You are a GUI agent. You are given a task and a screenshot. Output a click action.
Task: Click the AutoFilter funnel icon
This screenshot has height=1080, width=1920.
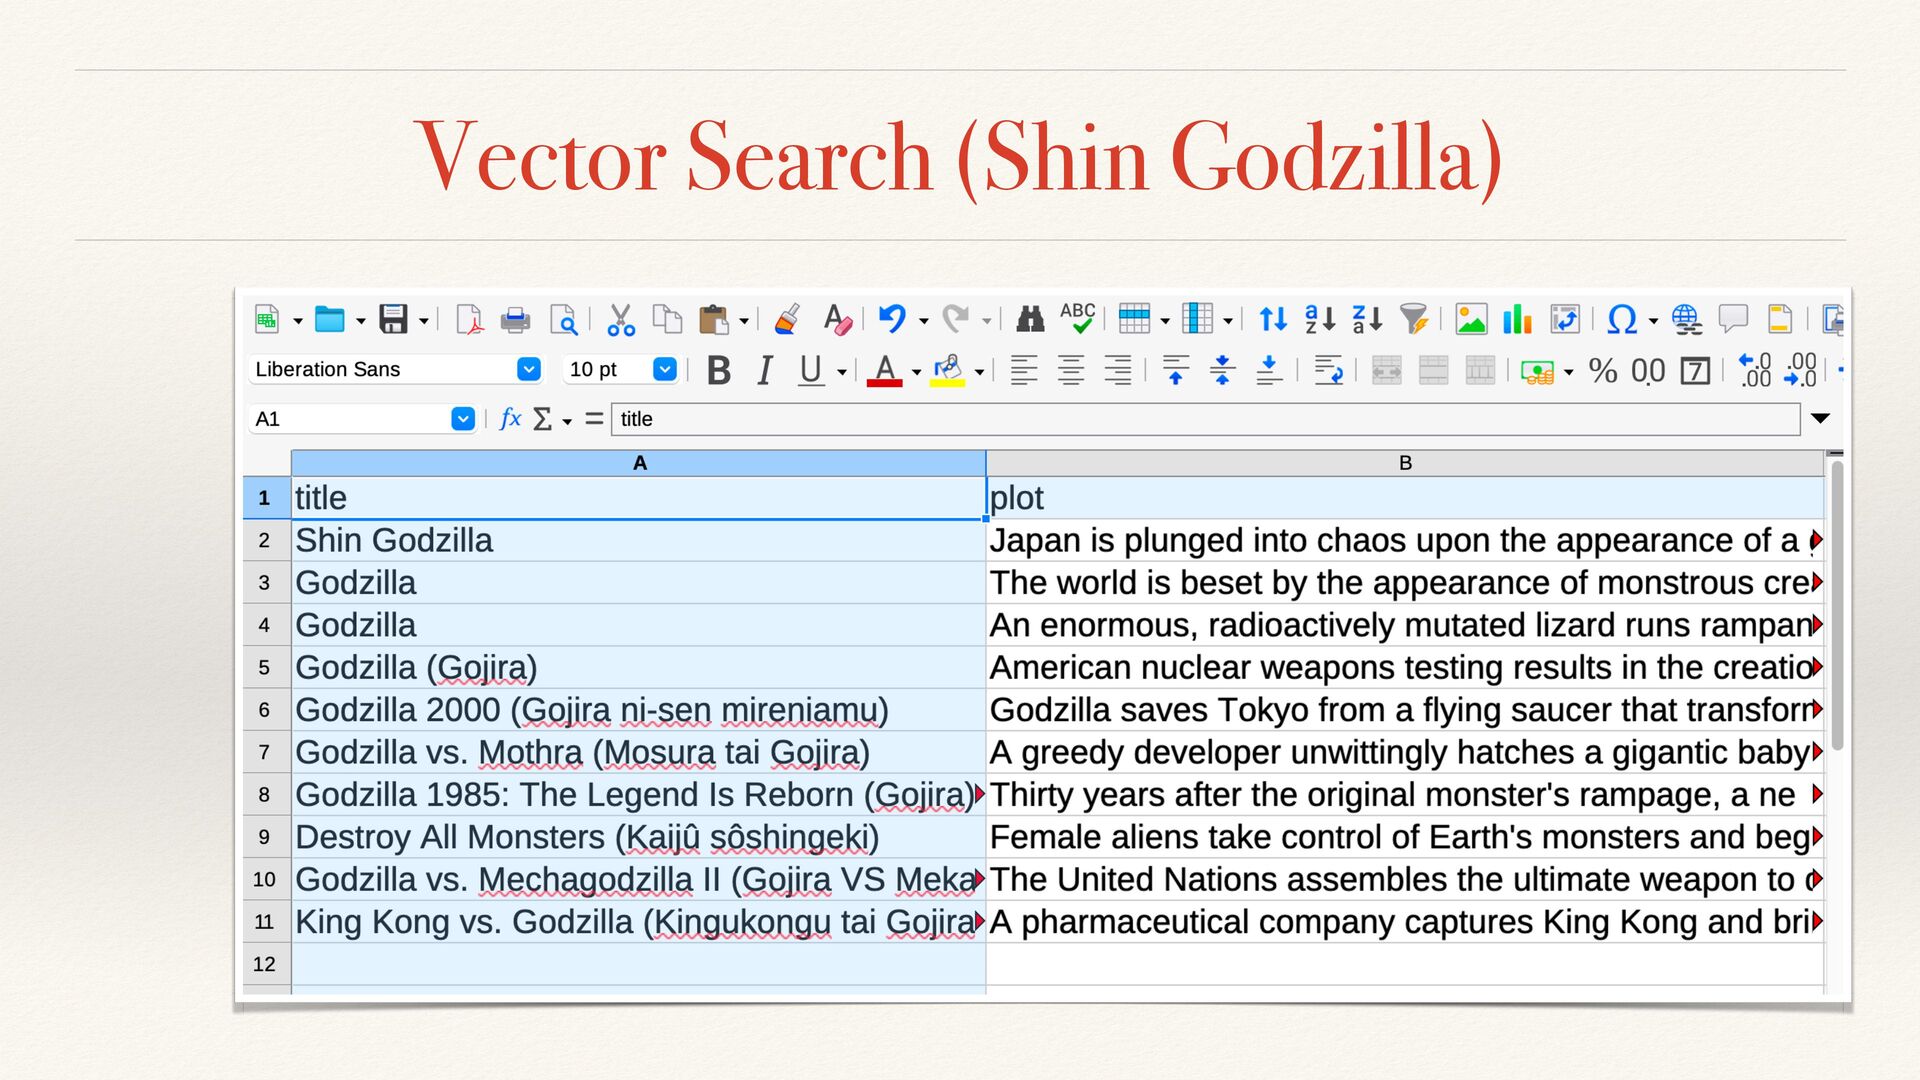coord(1413,319)
